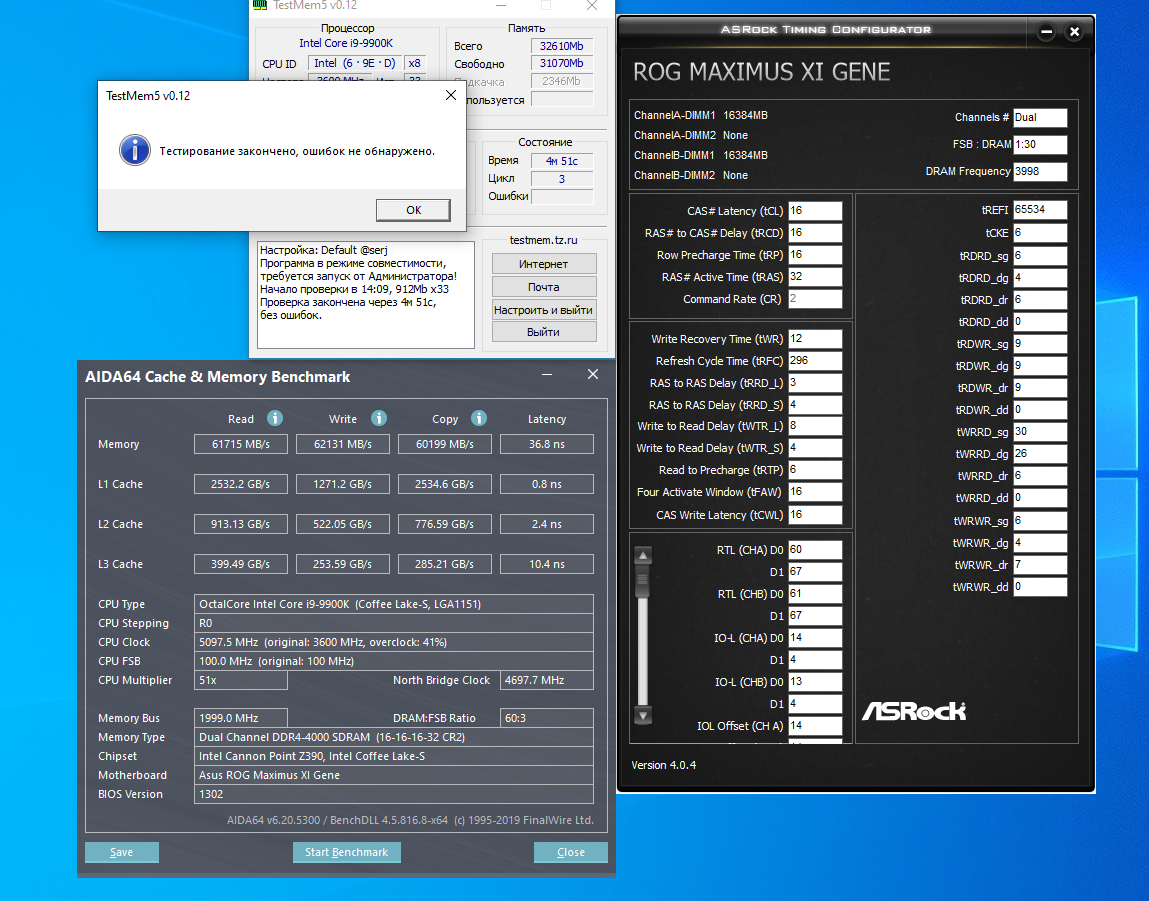Click Настроить и выйти button
This screenshot has width=1149, height=901.
[x=544, y=310]
